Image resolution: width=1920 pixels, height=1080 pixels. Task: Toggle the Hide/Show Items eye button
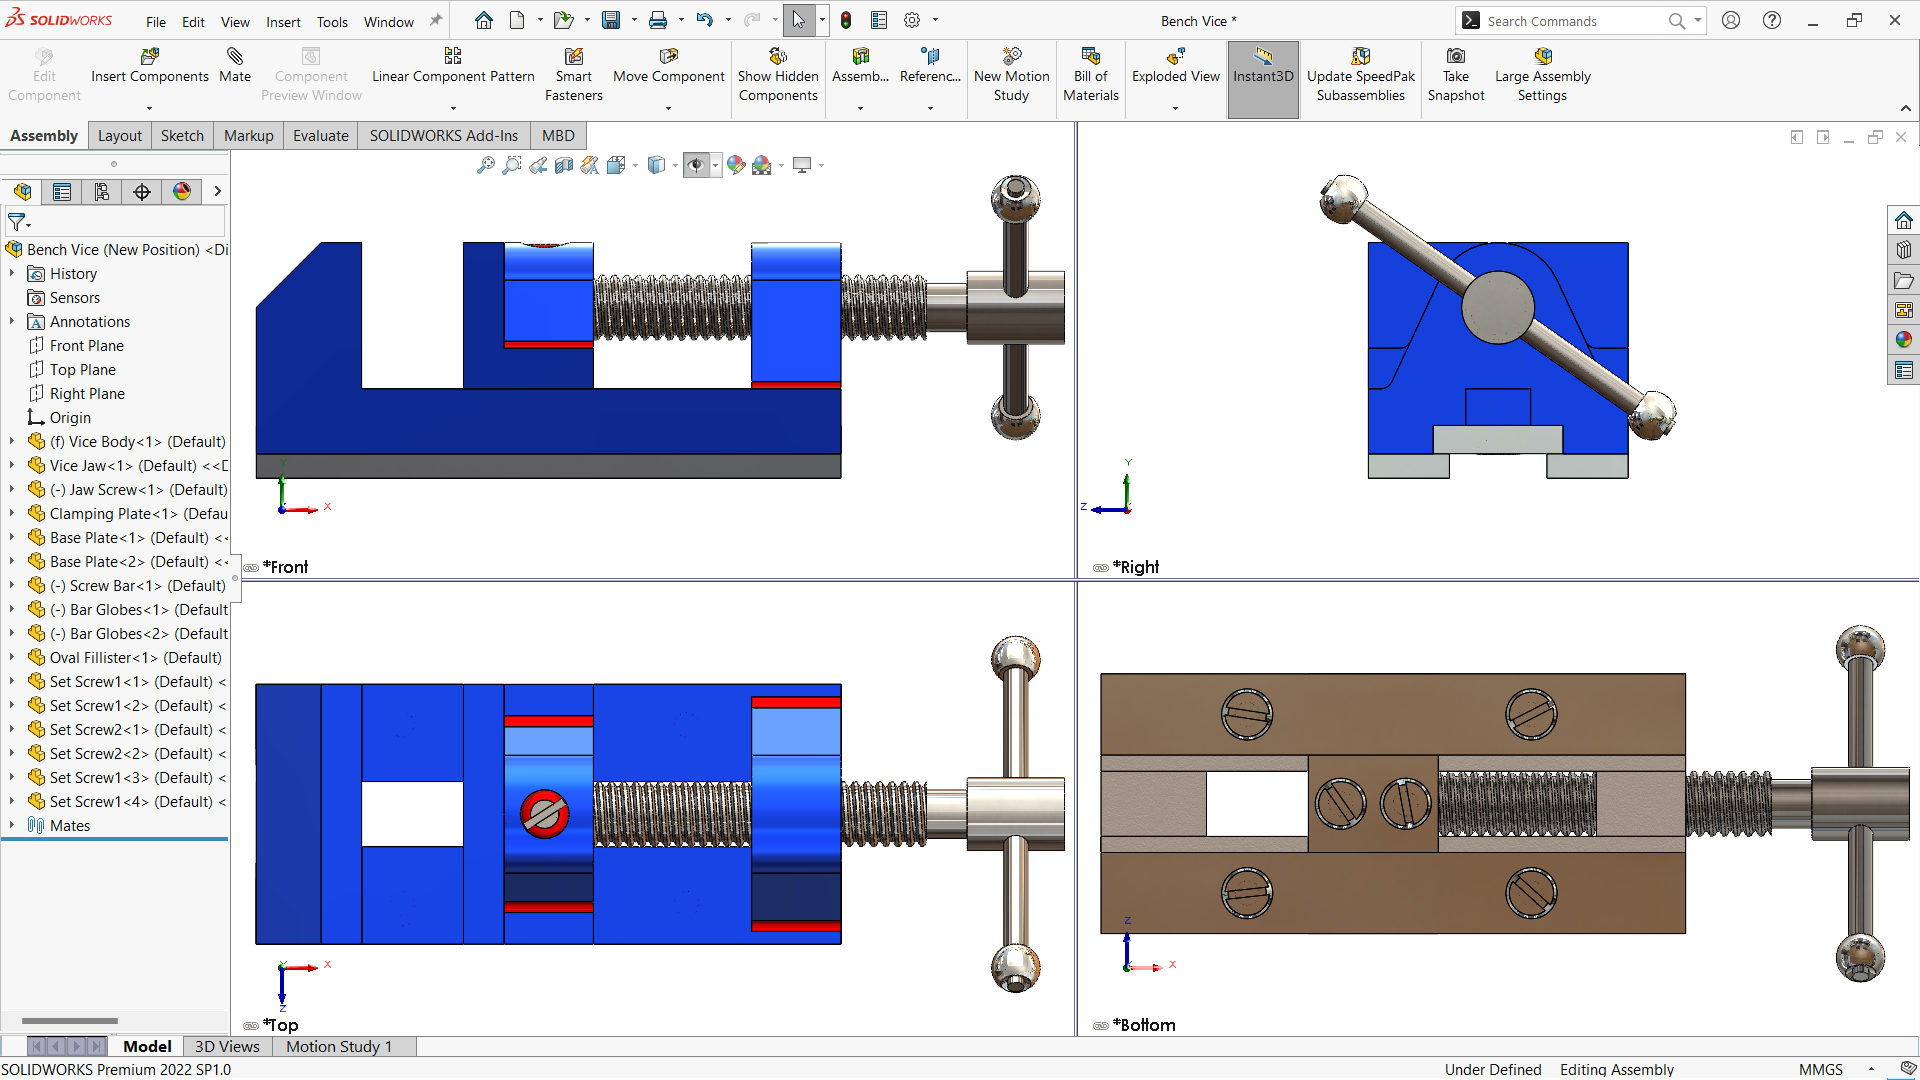[x=696, y=165]
